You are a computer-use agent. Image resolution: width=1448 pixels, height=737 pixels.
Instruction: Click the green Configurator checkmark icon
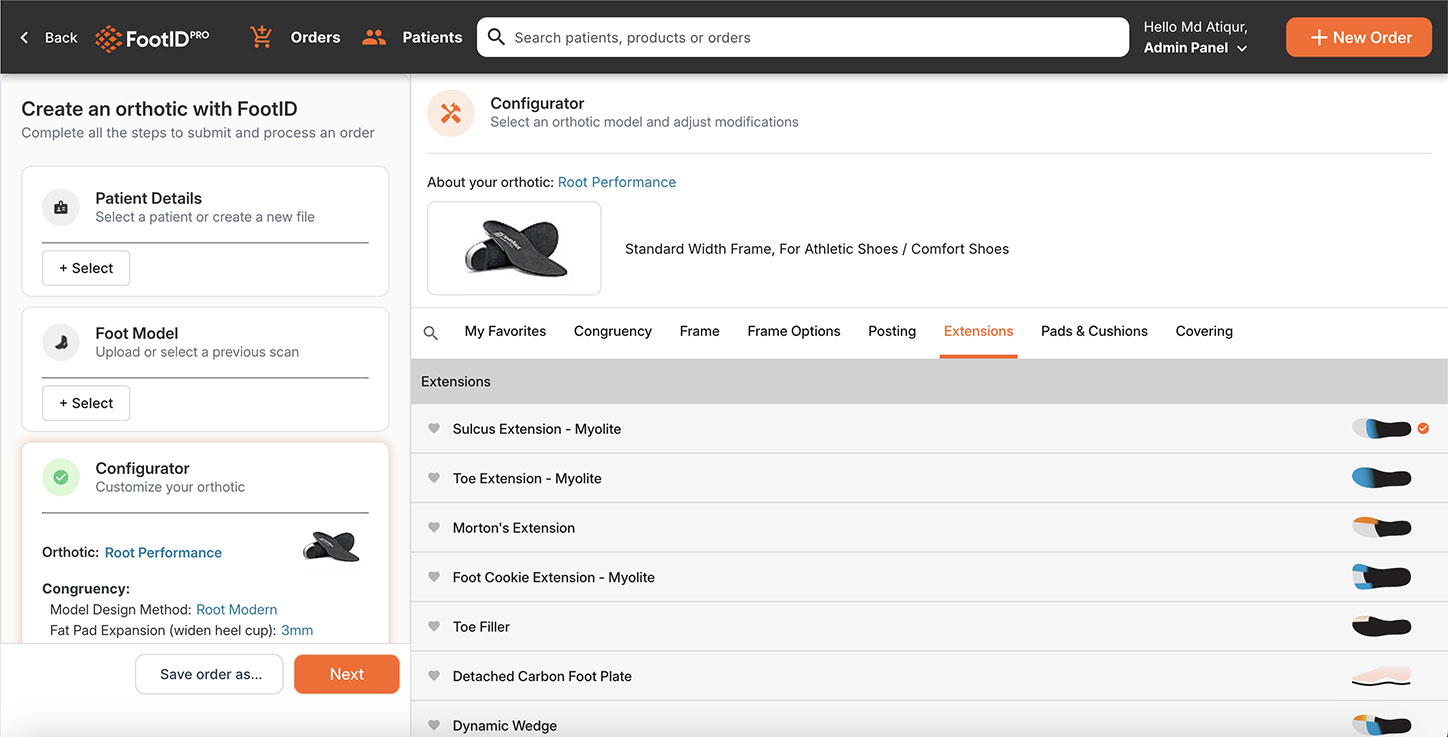(x=61, y=477)
